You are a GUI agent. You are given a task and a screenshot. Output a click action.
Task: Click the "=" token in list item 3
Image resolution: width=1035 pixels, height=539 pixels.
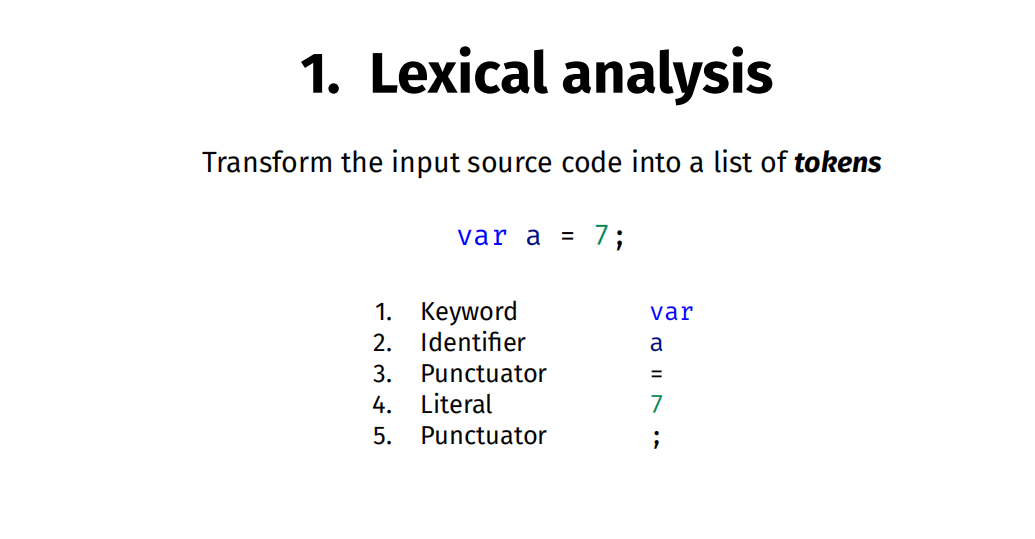click(656, 374)
